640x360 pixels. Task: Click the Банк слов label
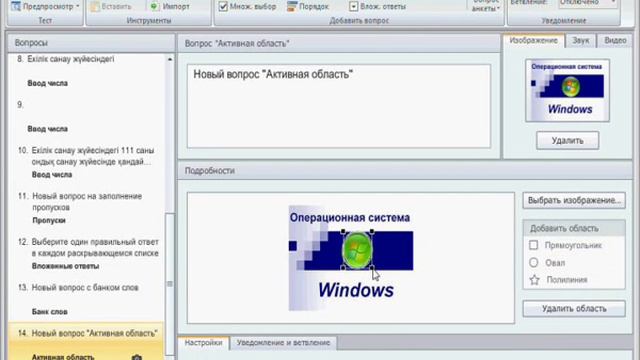pyautogui.click(x=50, y=312)
